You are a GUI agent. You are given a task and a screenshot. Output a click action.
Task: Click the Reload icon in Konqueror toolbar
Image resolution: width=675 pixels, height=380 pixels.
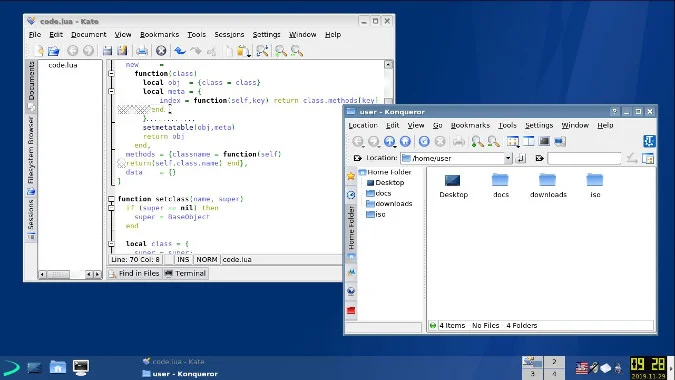(424, 141)
